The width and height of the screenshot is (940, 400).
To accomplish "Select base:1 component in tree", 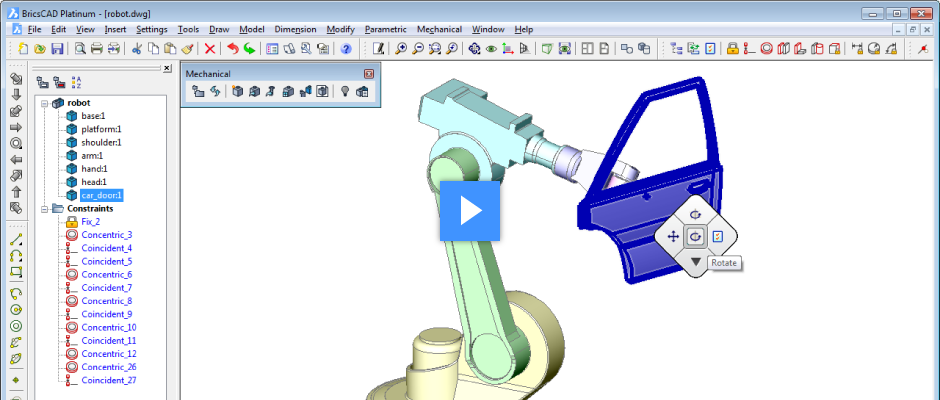I will click(x=93, y=116).
